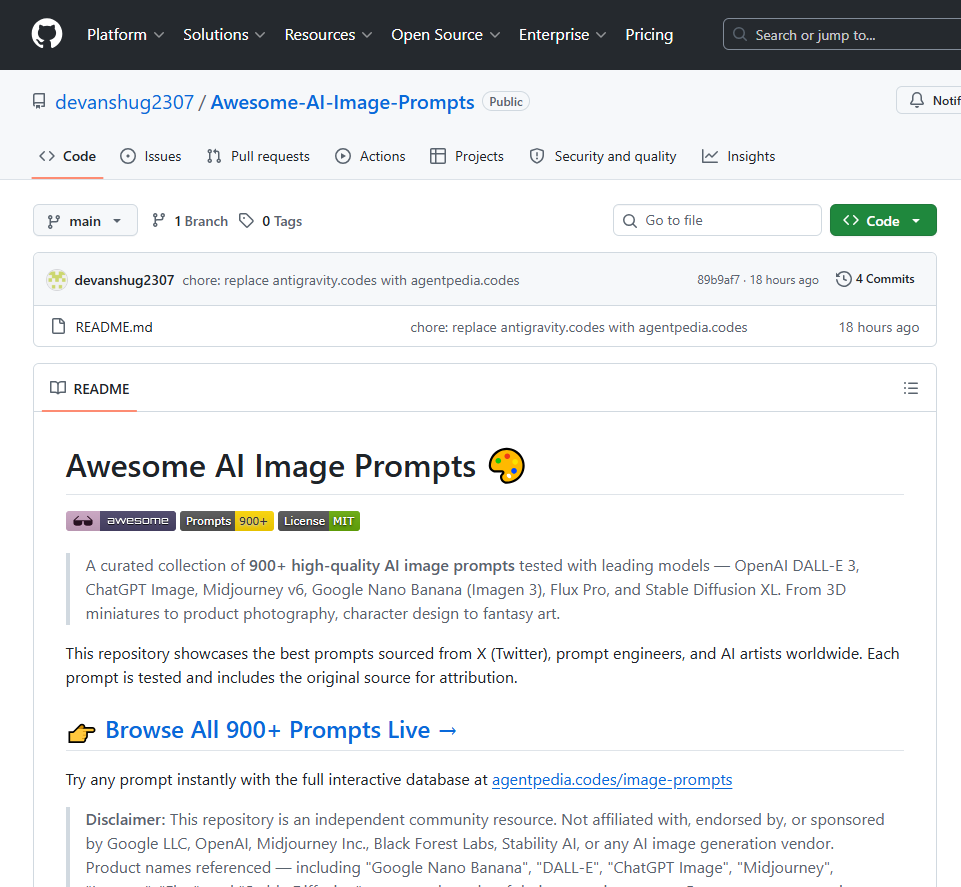The height and width of the screenshot is (887, 961).
Task: Select the Actions play icon
Action: pos(343,156)
